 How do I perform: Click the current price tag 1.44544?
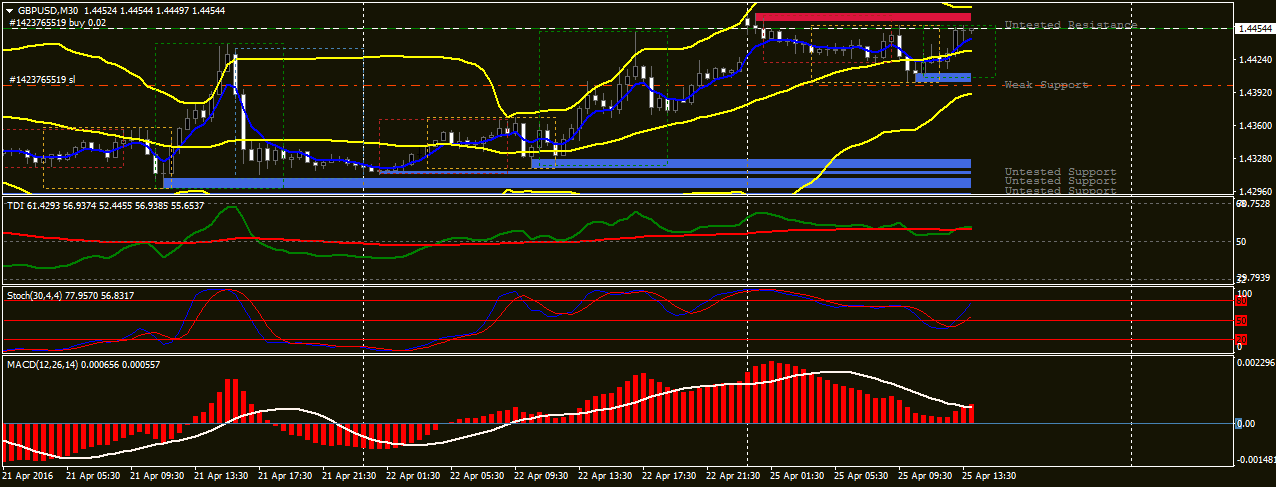tap(1255, 30)
